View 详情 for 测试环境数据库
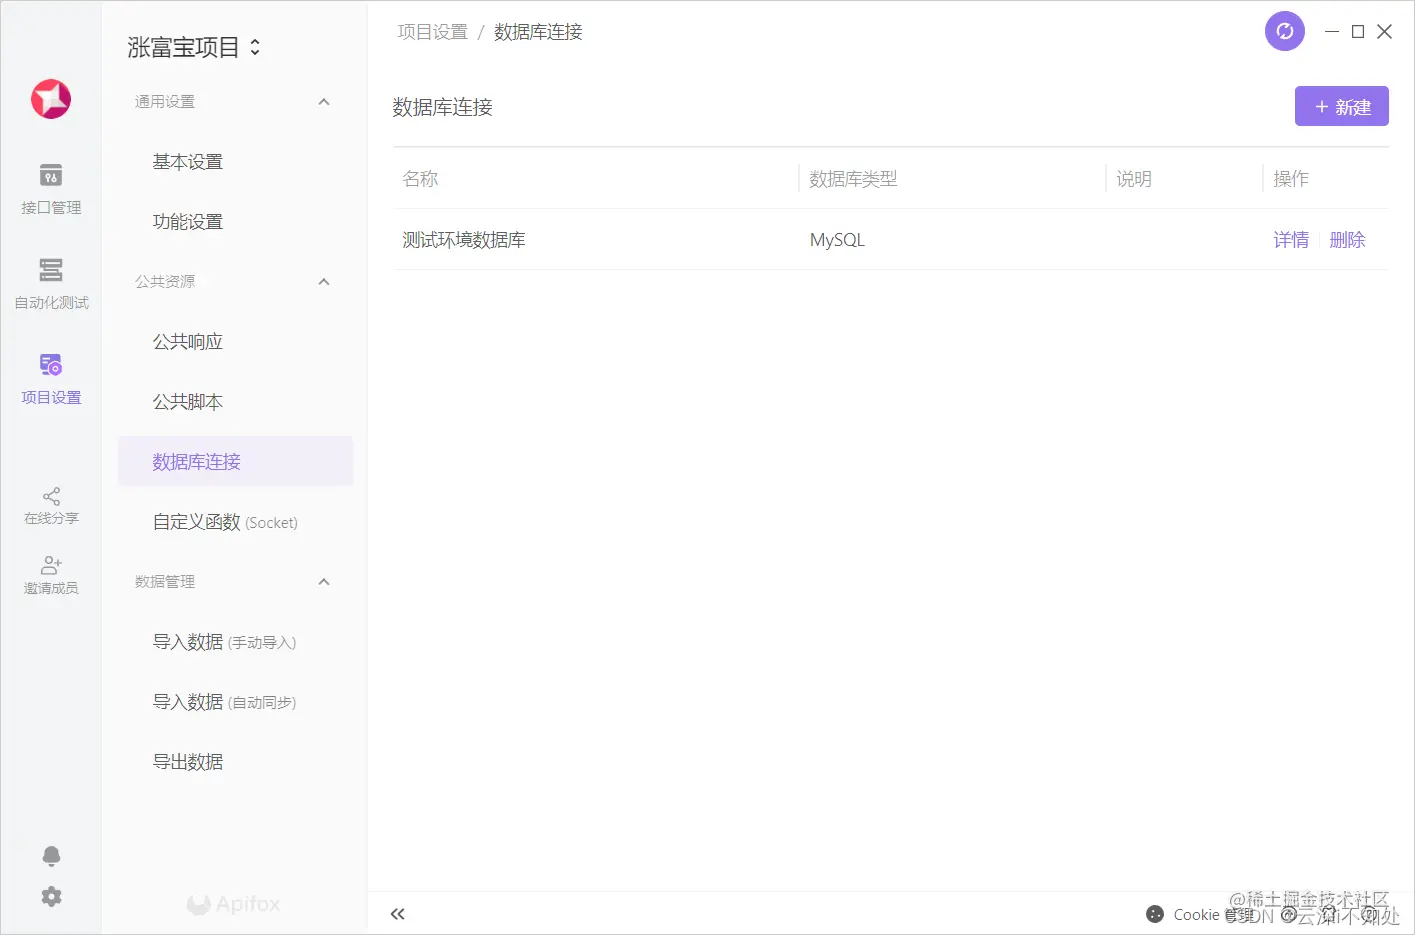This screenshot has height=935, width=1415. click(x=1291, y=240)
